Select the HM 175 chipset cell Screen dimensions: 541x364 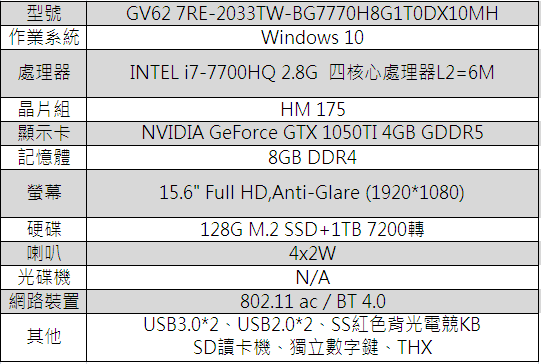click(312, 109)
